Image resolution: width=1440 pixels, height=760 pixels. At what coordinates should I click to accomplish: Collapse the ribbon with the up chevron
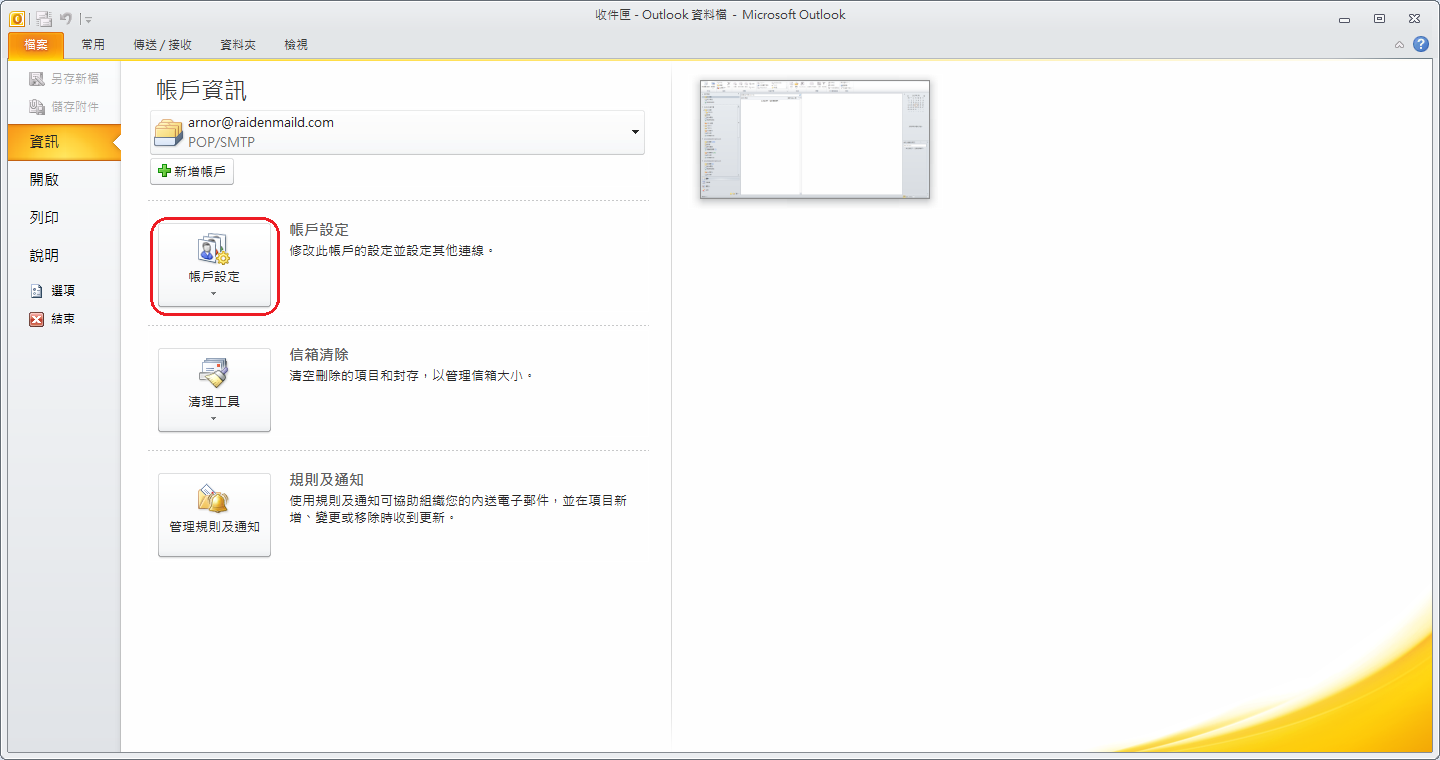(1399, 44)
